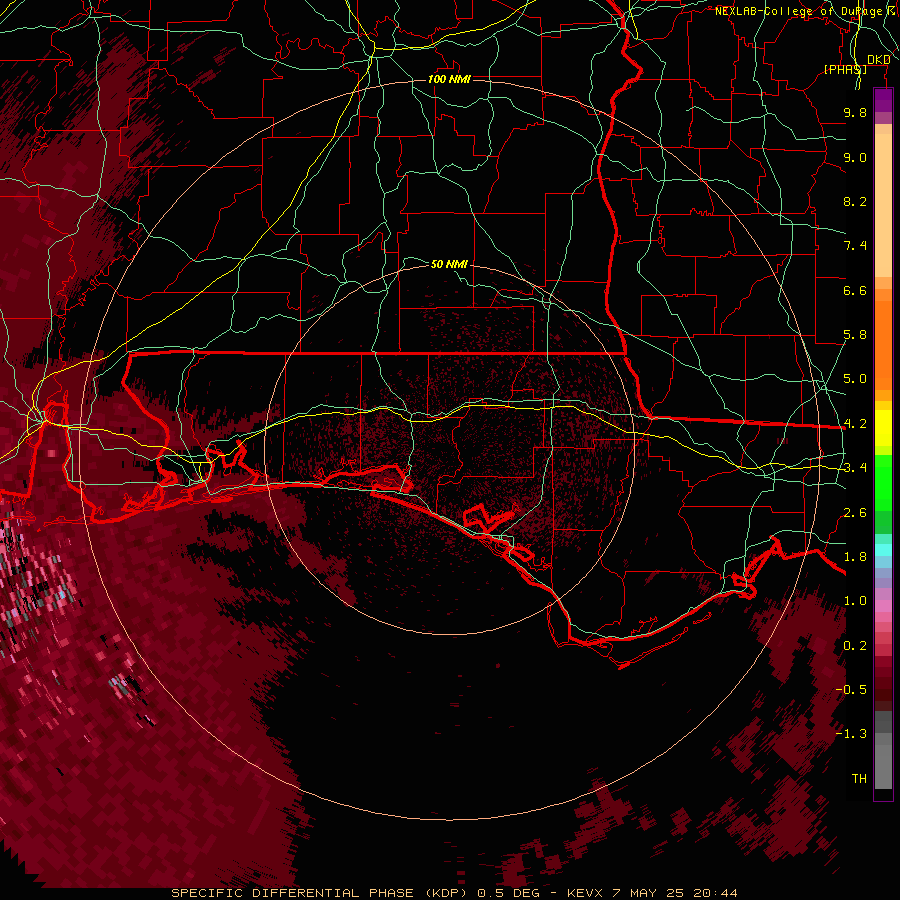Click the "9.0" legend value
900x900 pixels.
855,157
